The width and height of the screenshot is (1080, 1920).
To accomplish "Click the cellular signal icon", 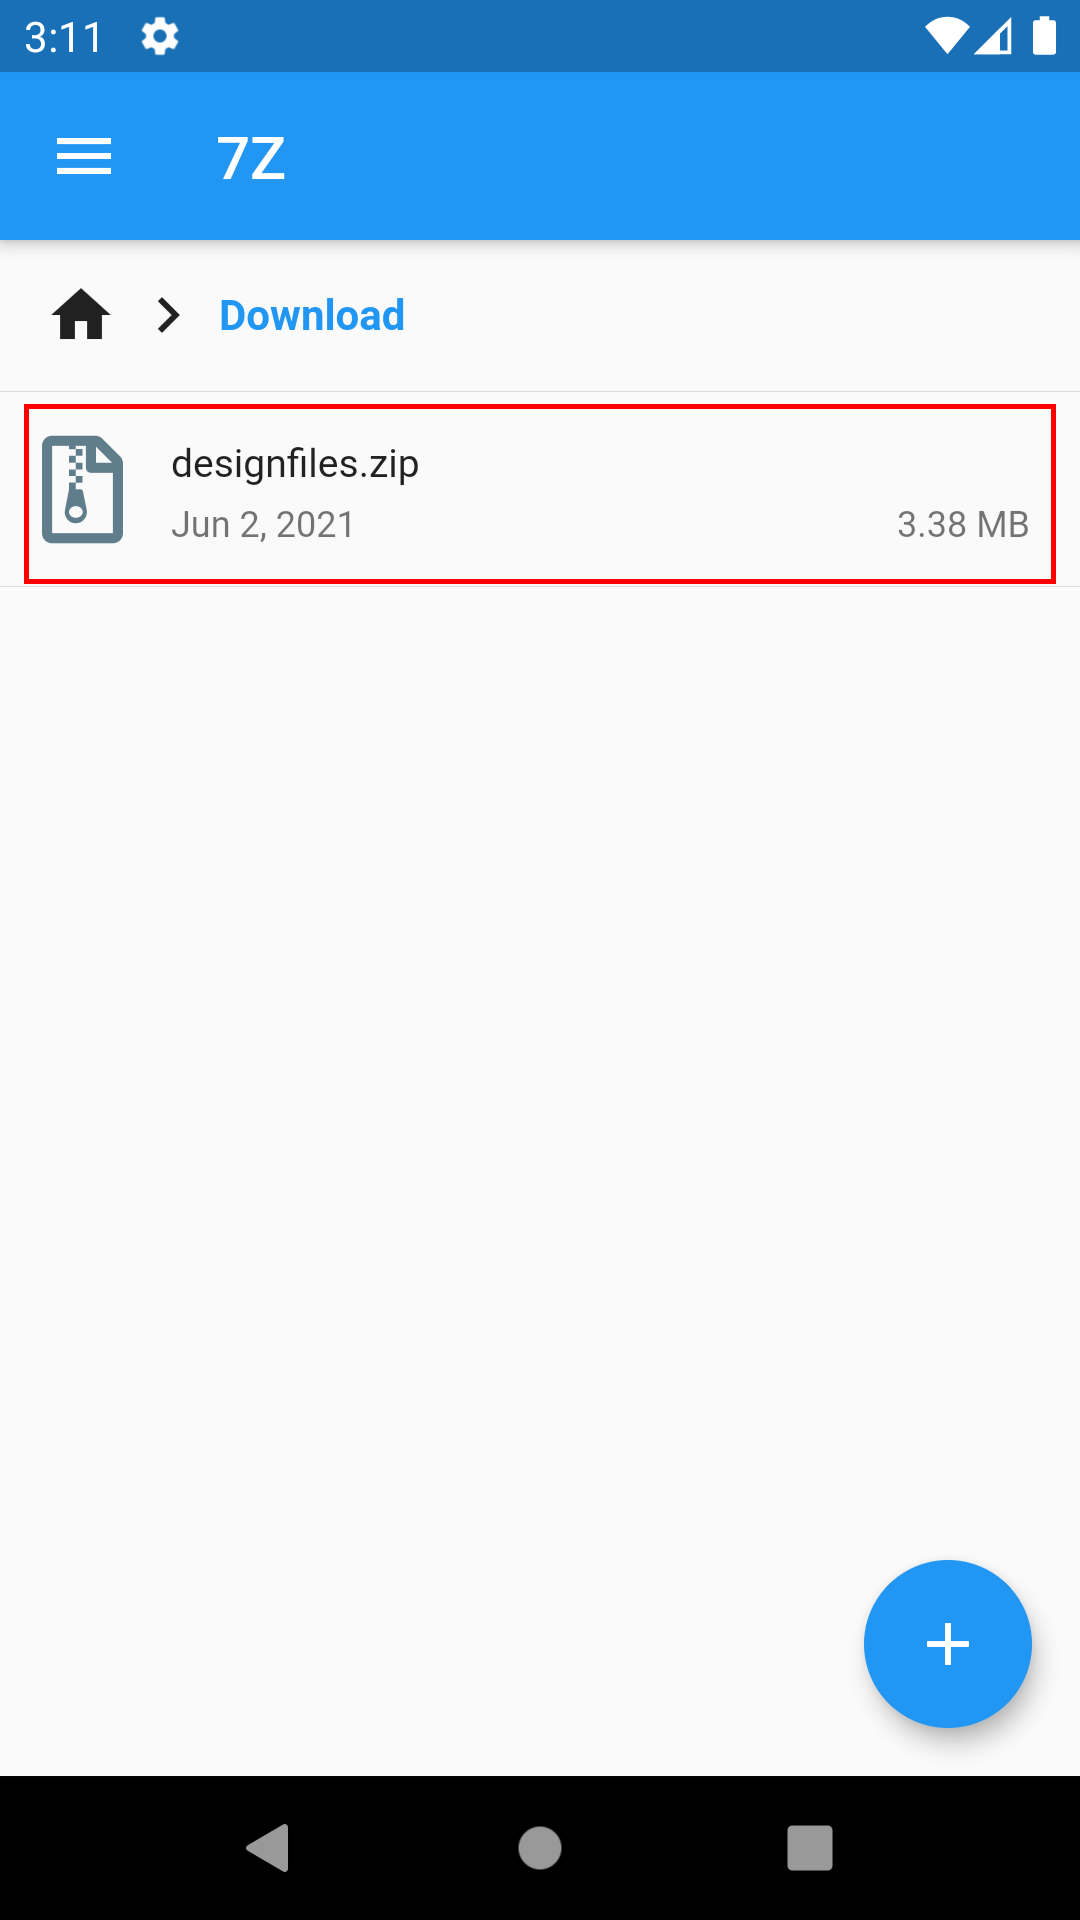I will coord(993,36).
